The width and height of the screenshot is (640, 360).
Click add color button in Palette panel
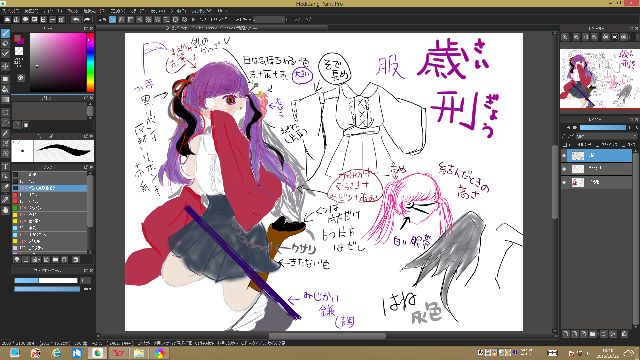click(17, 125)
